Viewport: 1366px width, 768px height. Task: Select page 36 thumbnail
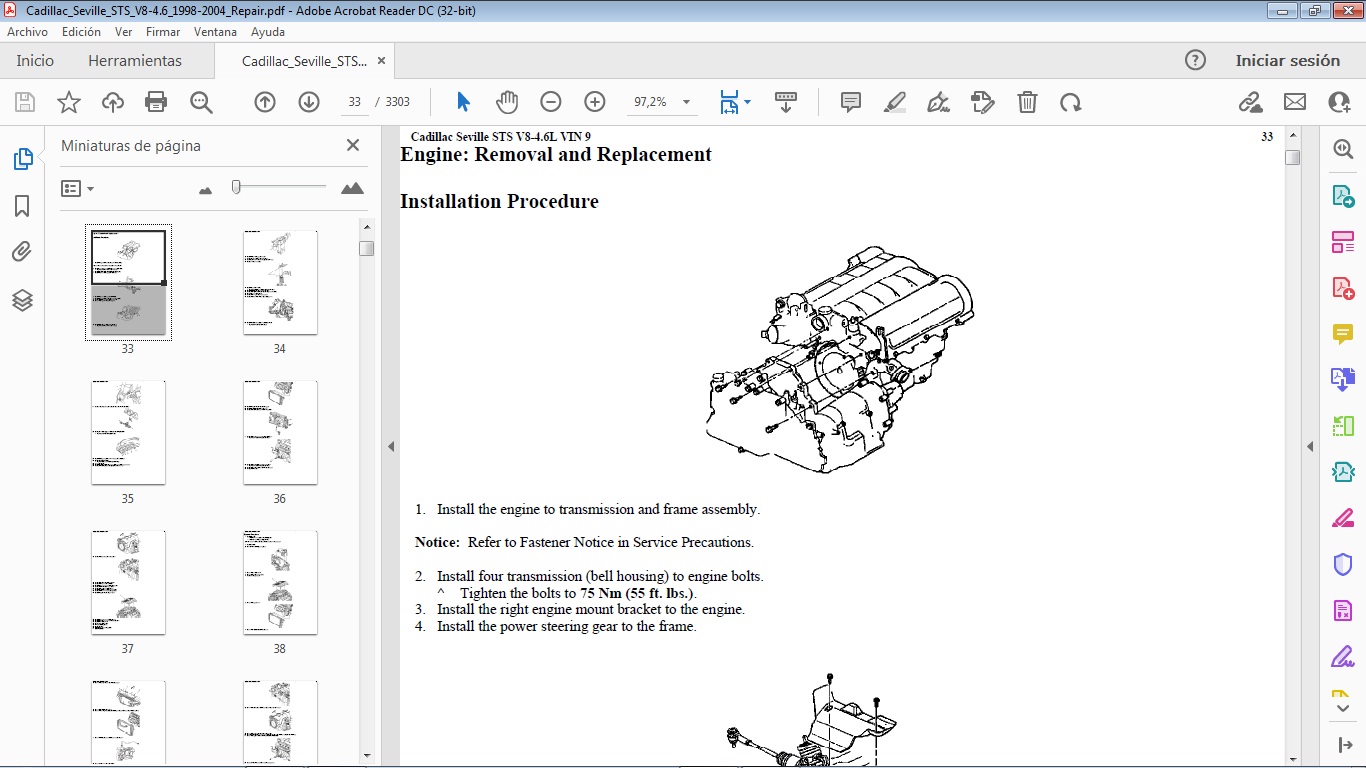pyautogui.click(x=280, y=432)
